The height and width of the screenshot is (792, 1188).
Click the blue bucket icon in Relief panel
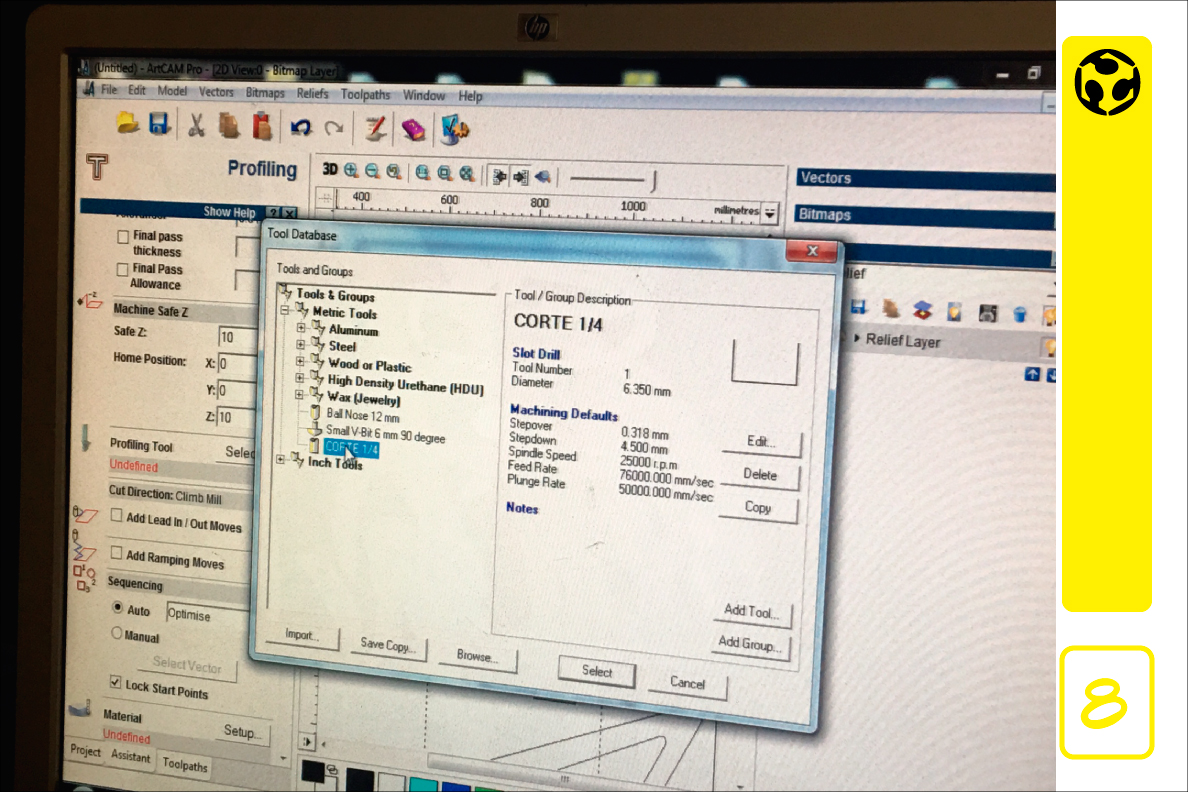pos(1020,314)
